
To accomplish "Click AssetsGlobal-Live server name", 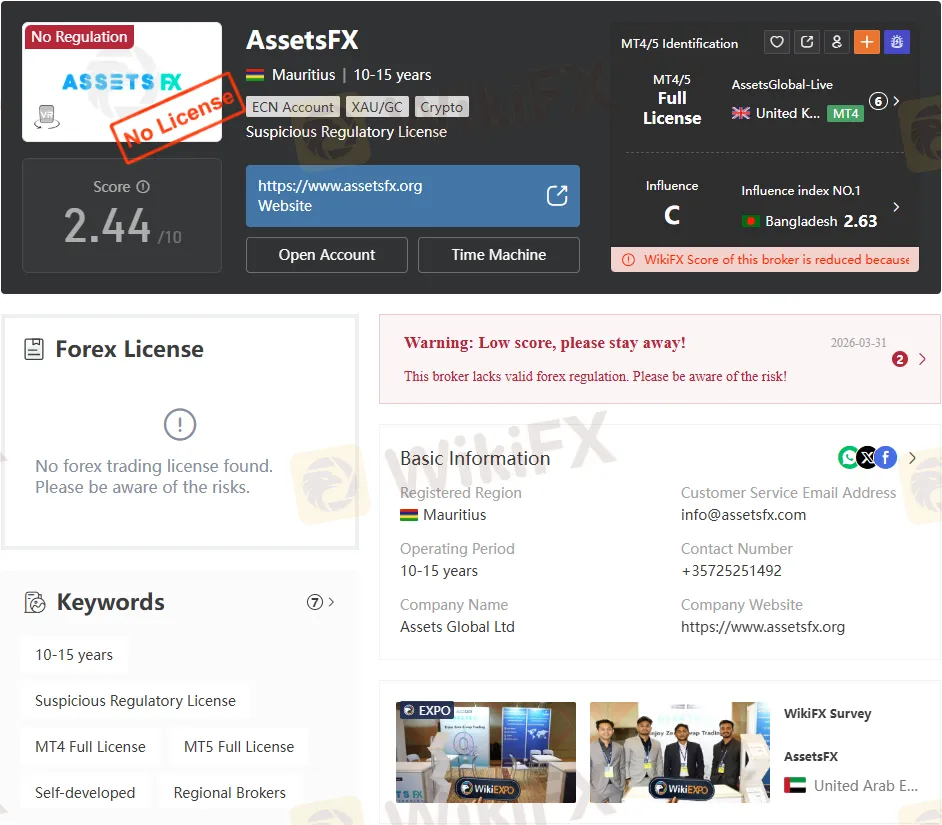I will pos(782,85).
